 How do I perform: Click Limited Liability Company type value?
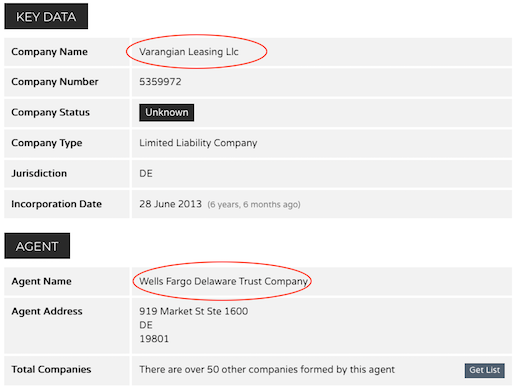point(198,143)
